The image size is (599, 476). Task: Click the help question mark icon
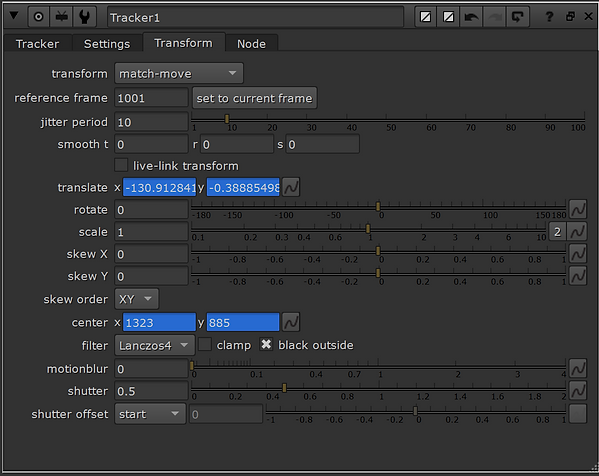[x=549, y=17]
